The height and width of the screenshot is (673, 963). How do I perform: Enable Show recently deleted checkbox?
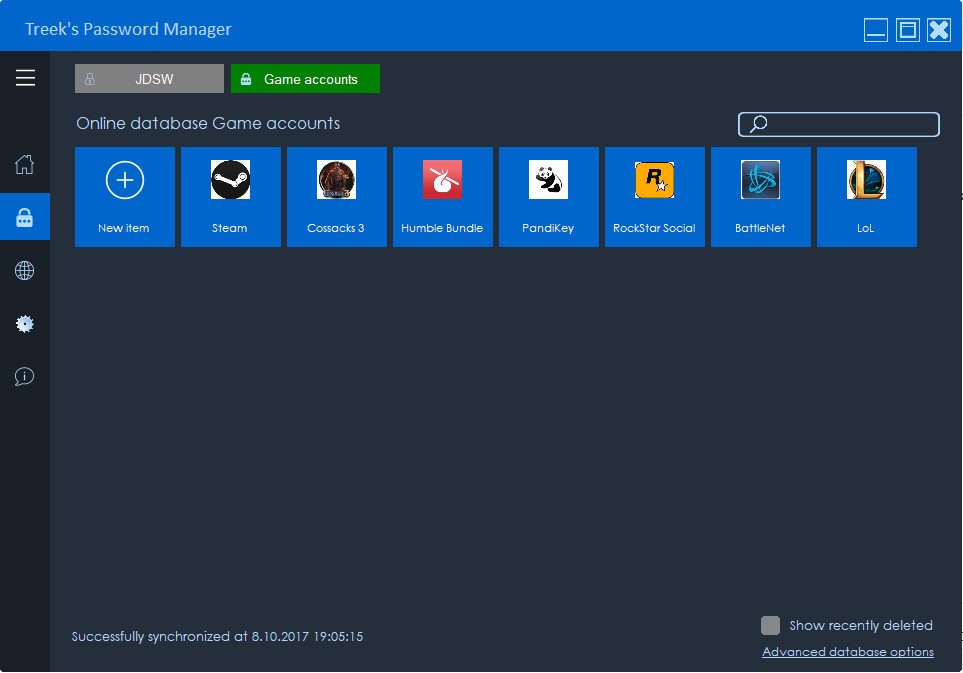pyautogui.click(x=770, y=625)
